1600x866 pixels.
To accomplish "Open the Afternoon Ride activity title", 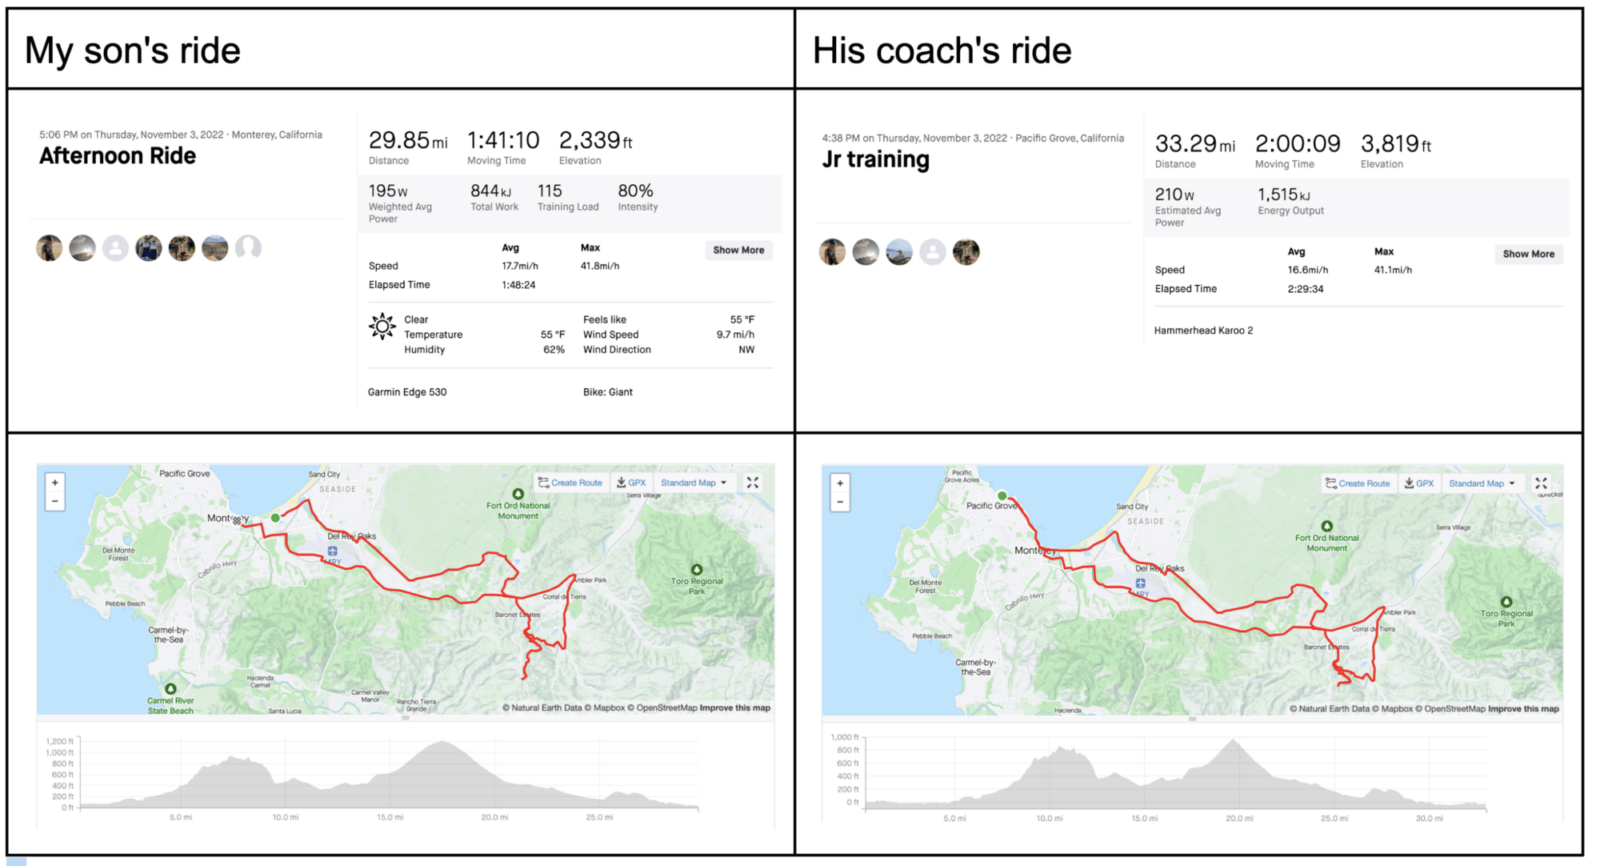I will [x=118, y=155].
